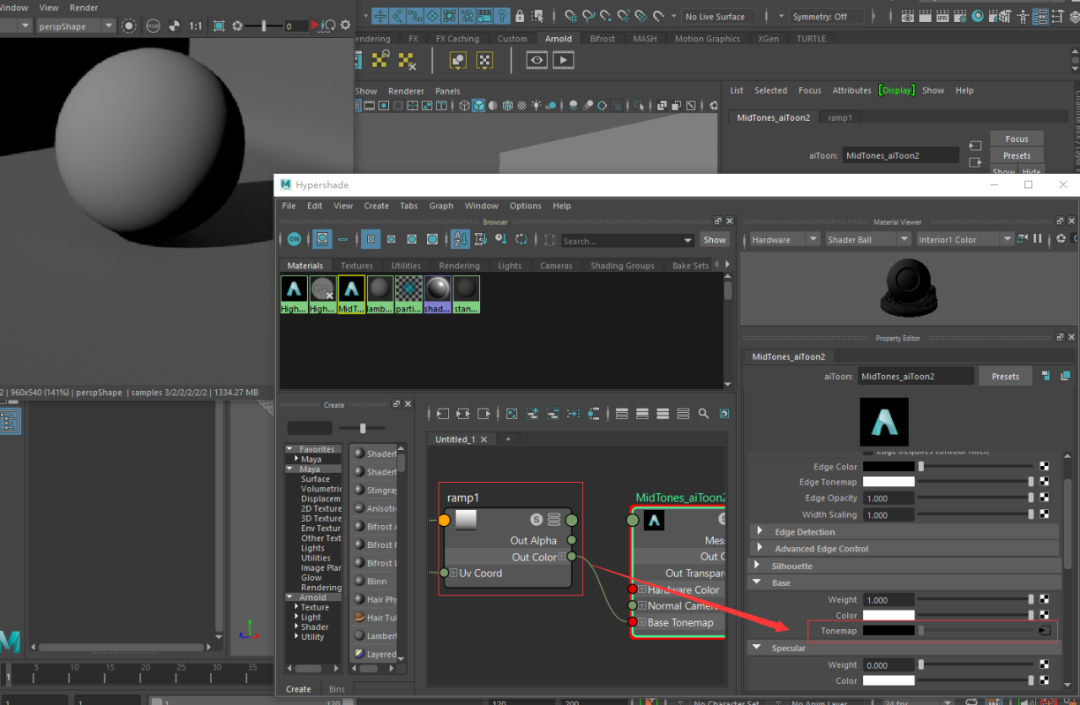The width and height of the screenshot is (1080, 705).
Task: Select the MidT... aiToon material swatch
Action: (351, 295)
